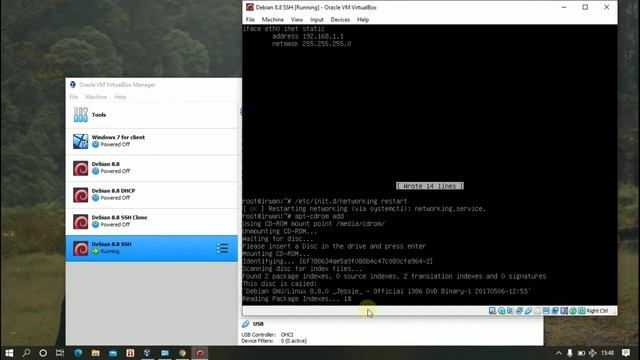This screenshot has height=360, width=640.
Task: Open the Debian 8.8 SSH machine tools menu
Action: [x=222, y=248]
